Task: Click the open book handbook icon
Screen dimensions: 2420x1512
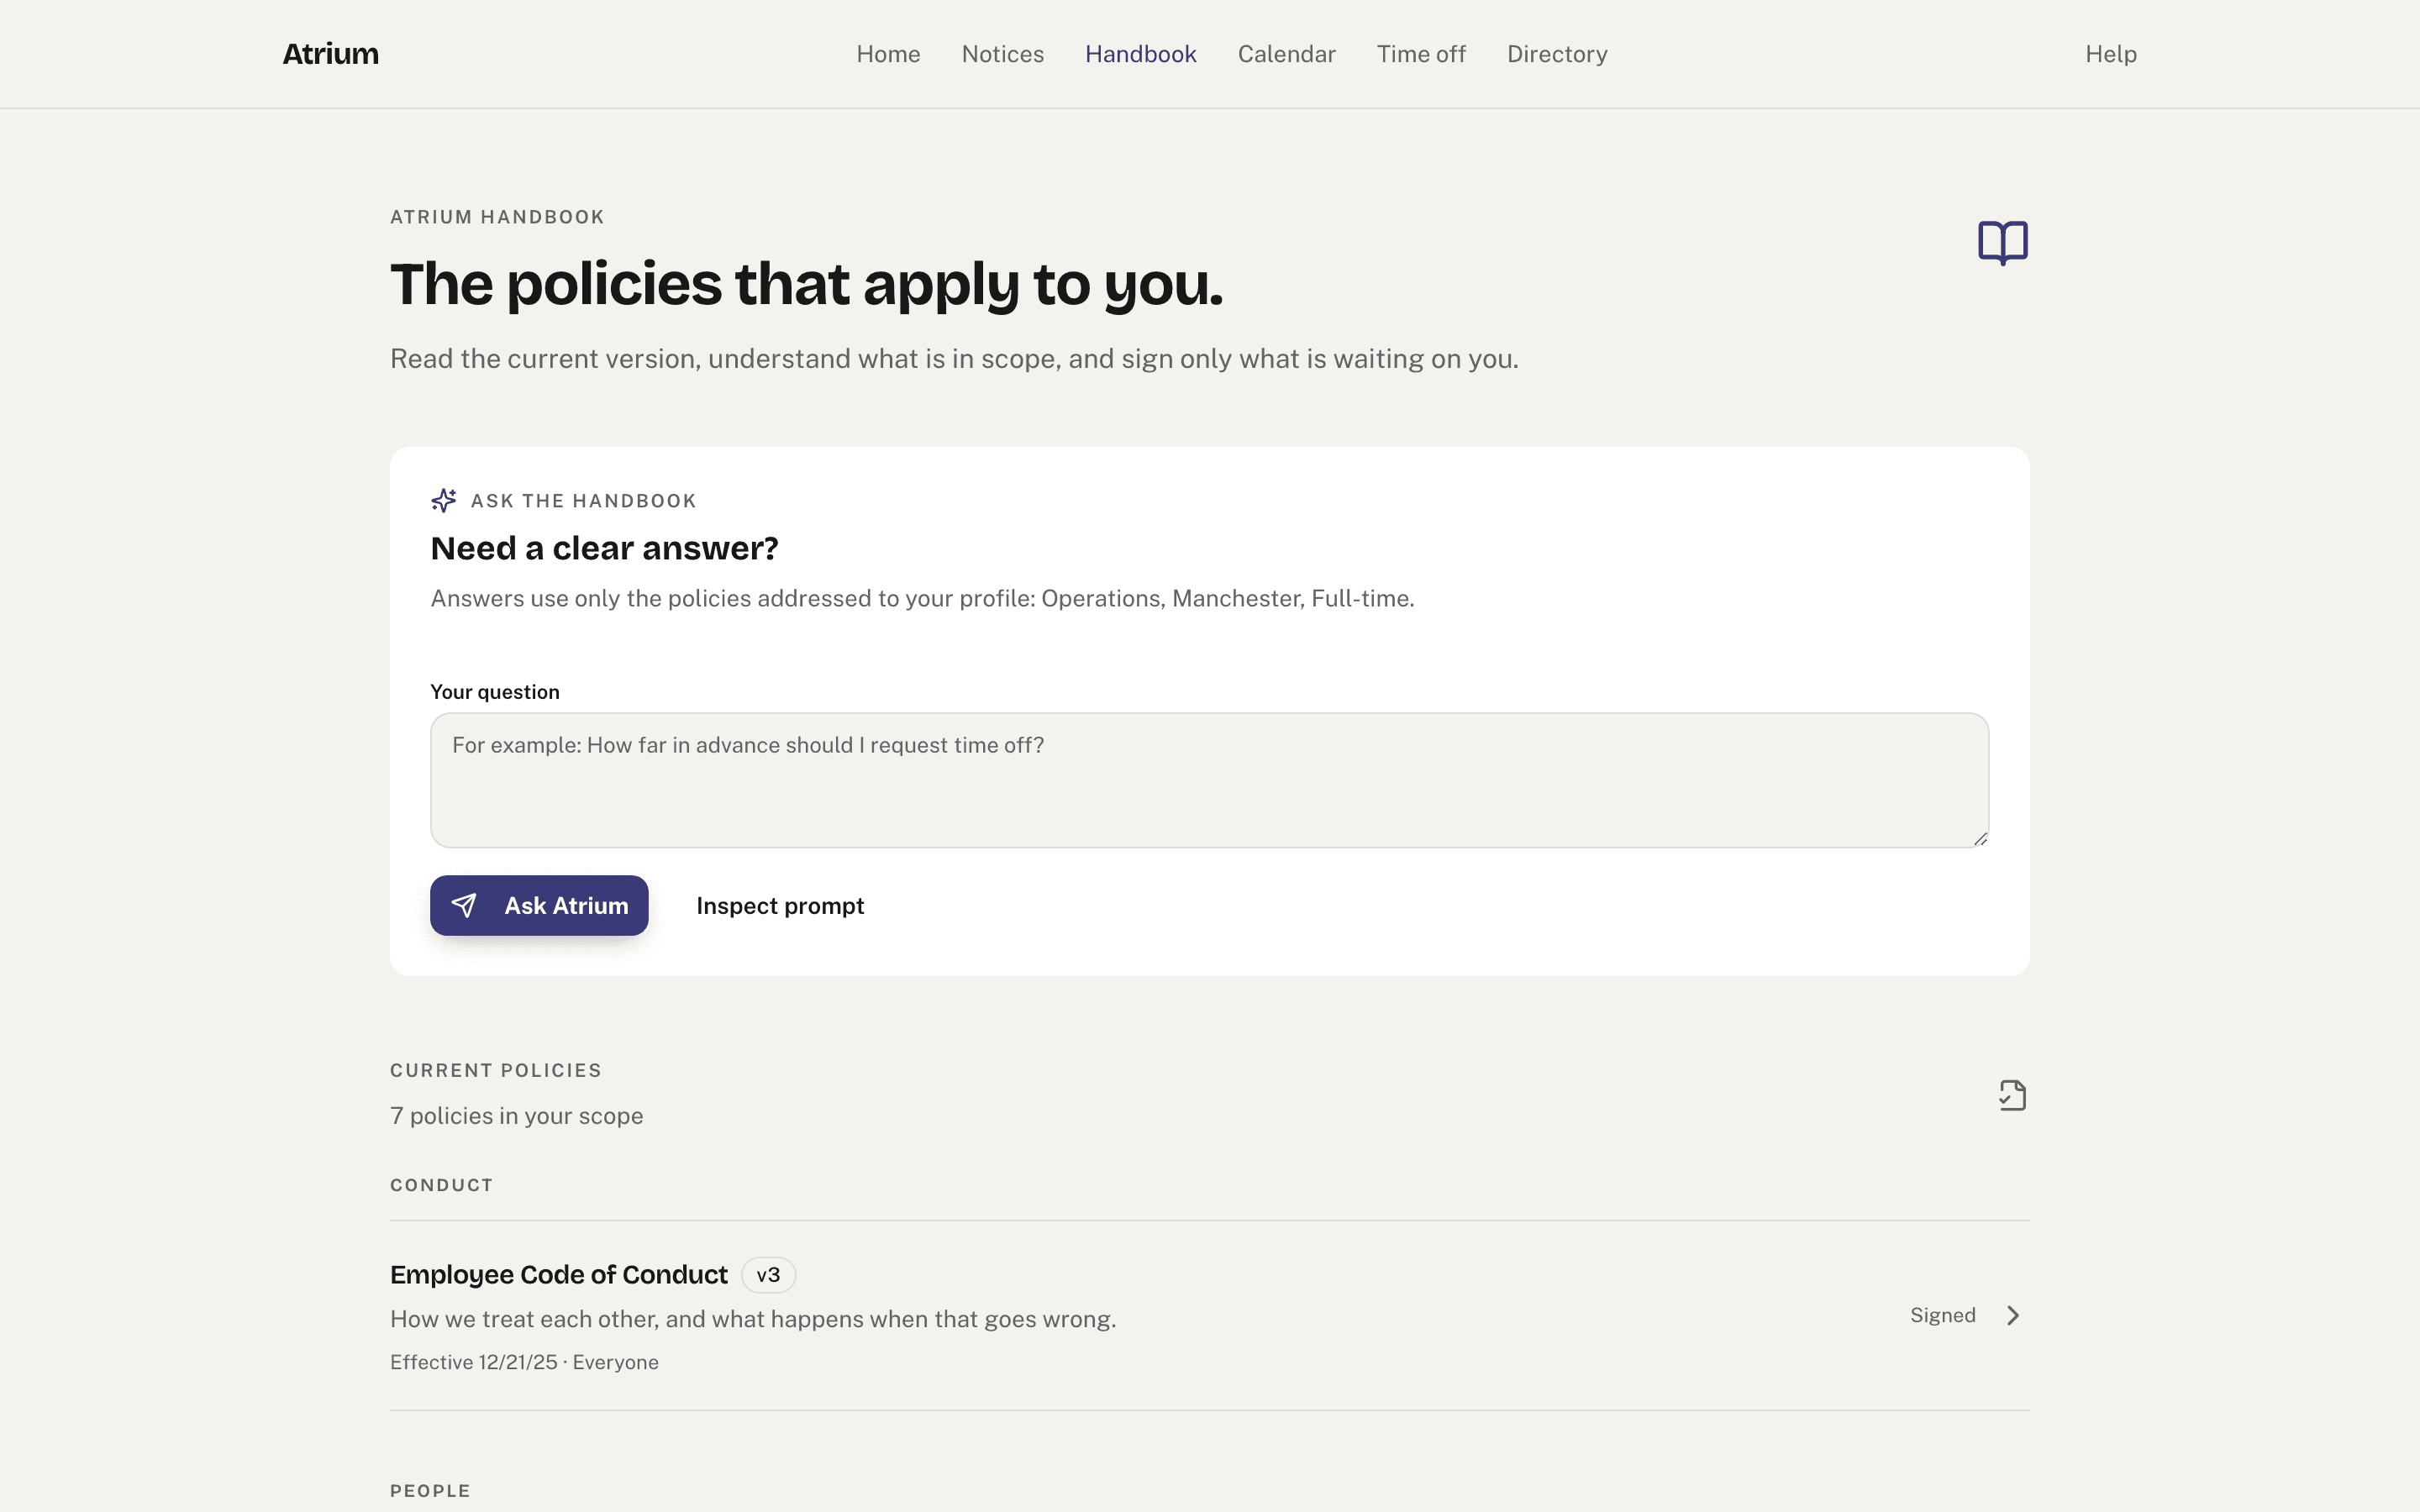Action: (2003, 242)
